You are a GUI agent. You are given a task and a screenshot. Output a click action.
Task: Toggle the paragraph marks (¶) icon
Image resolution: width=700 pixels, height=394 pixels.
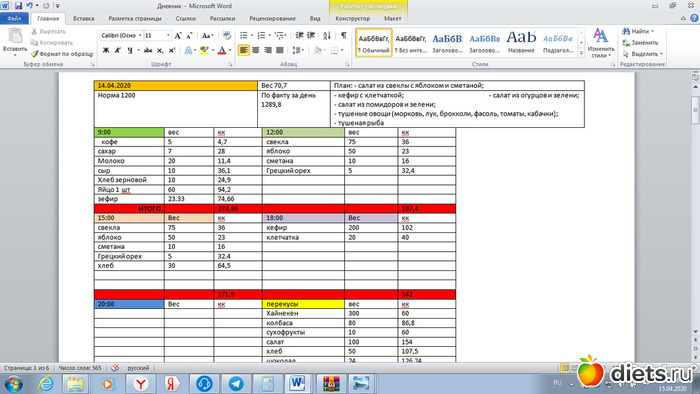click(x=343, y=35)
